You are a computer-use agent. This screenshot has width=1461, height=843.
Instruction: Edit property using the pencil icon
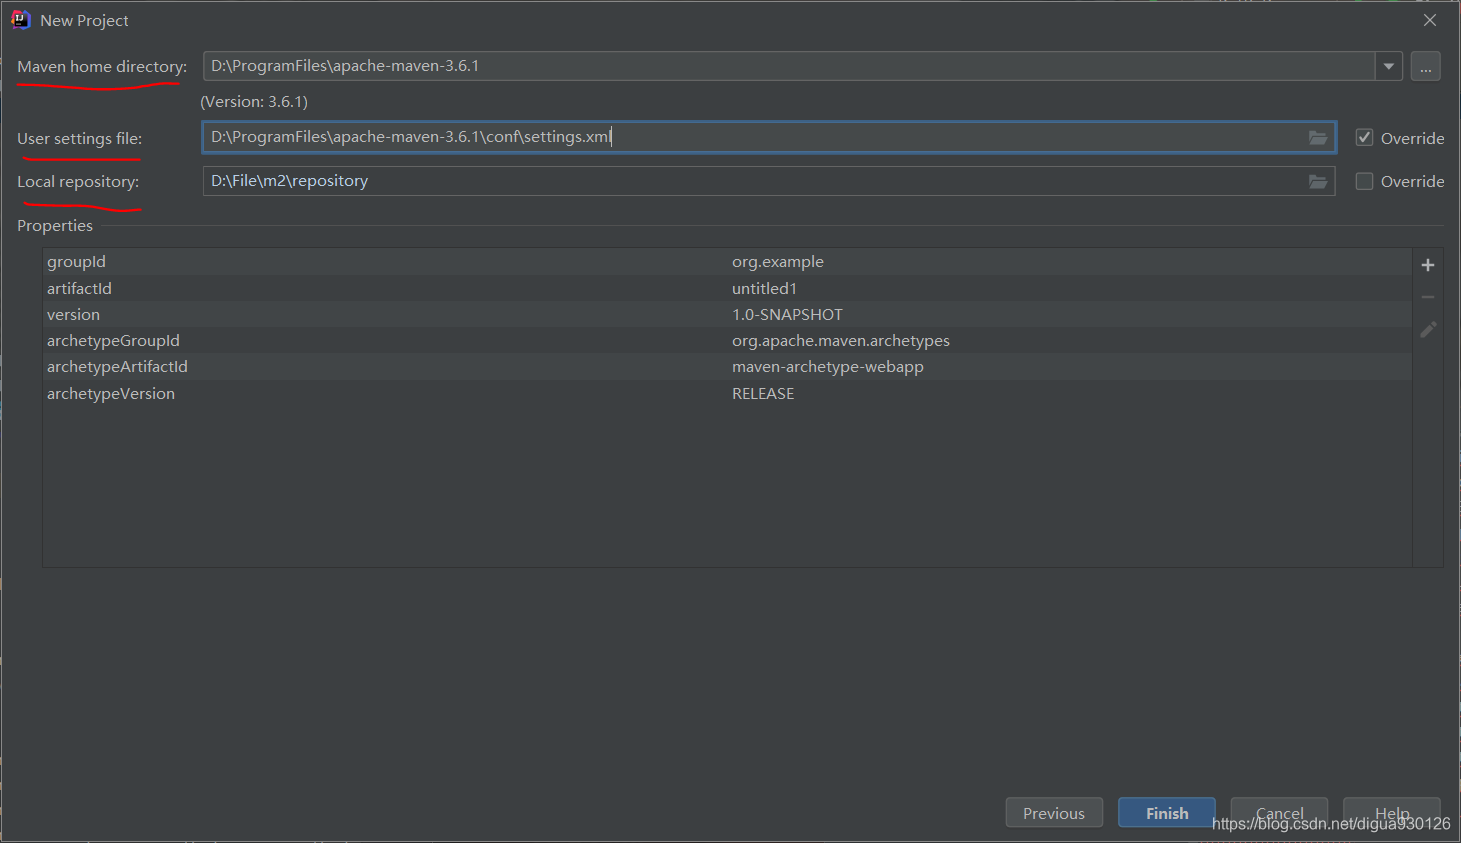tap(1428, 329)
